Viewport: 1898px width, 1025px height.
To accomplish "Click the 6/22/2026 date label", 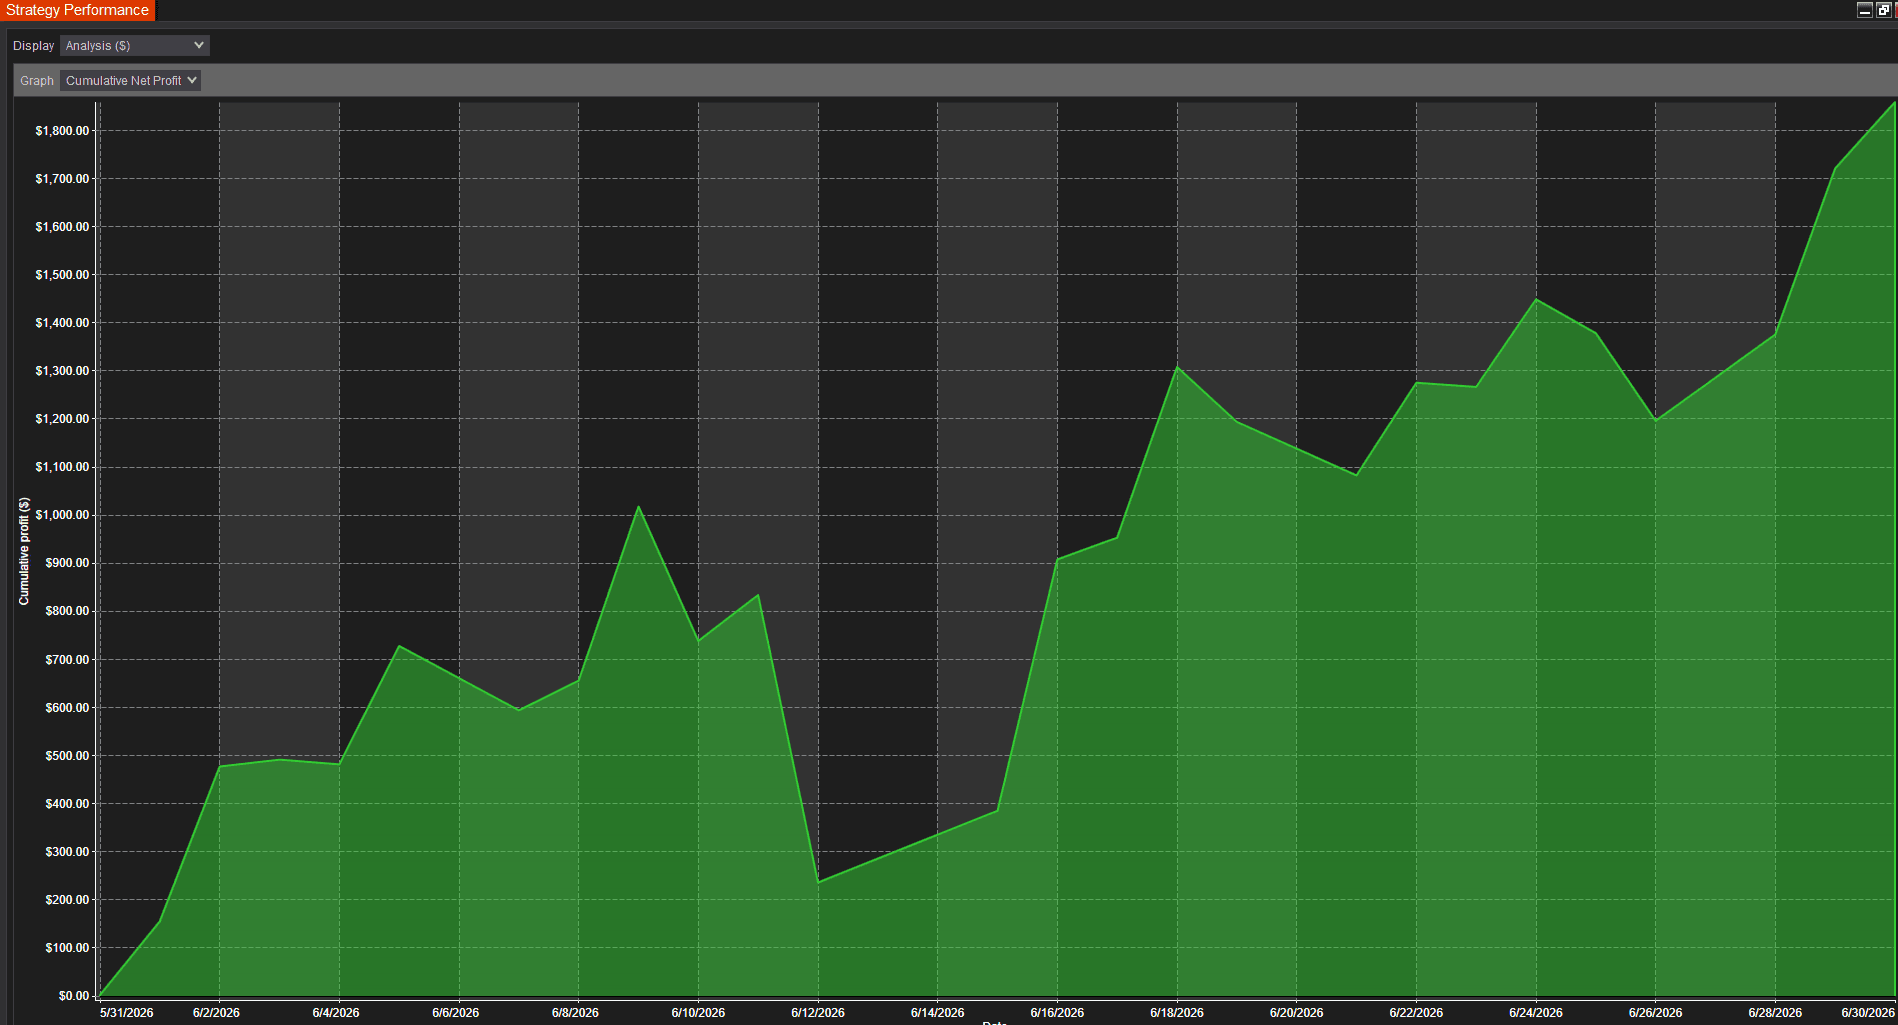I will pos(1416,1013).
